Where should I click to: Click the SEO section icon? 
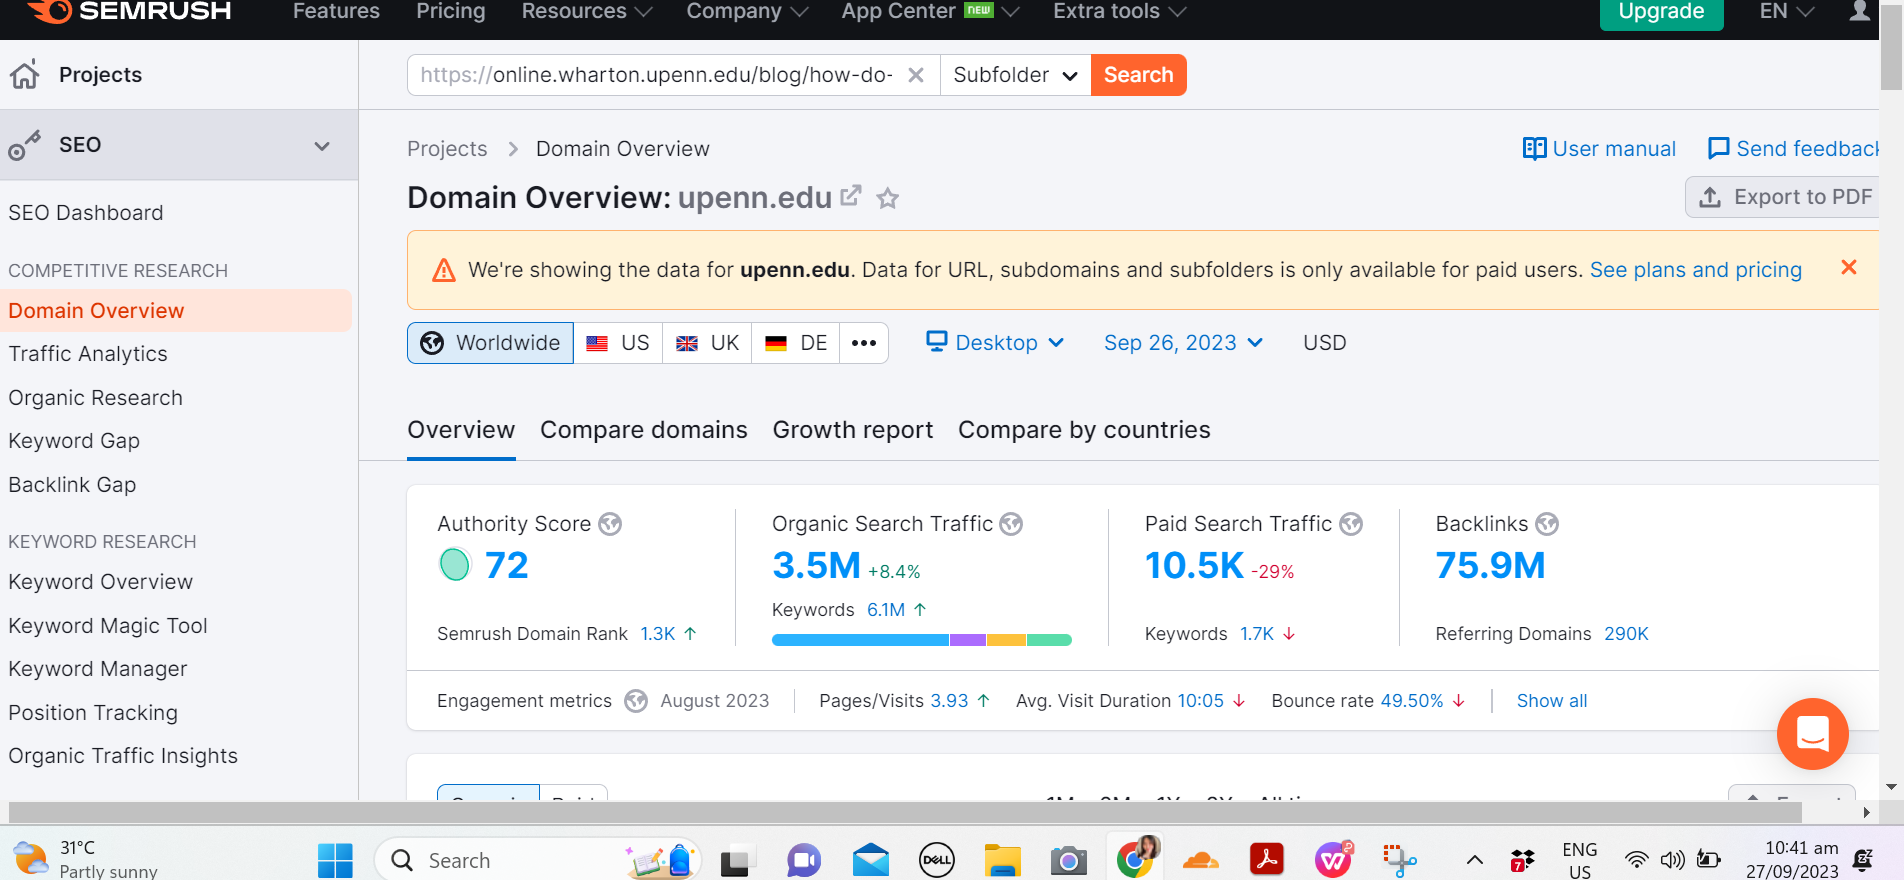point(25,145)
